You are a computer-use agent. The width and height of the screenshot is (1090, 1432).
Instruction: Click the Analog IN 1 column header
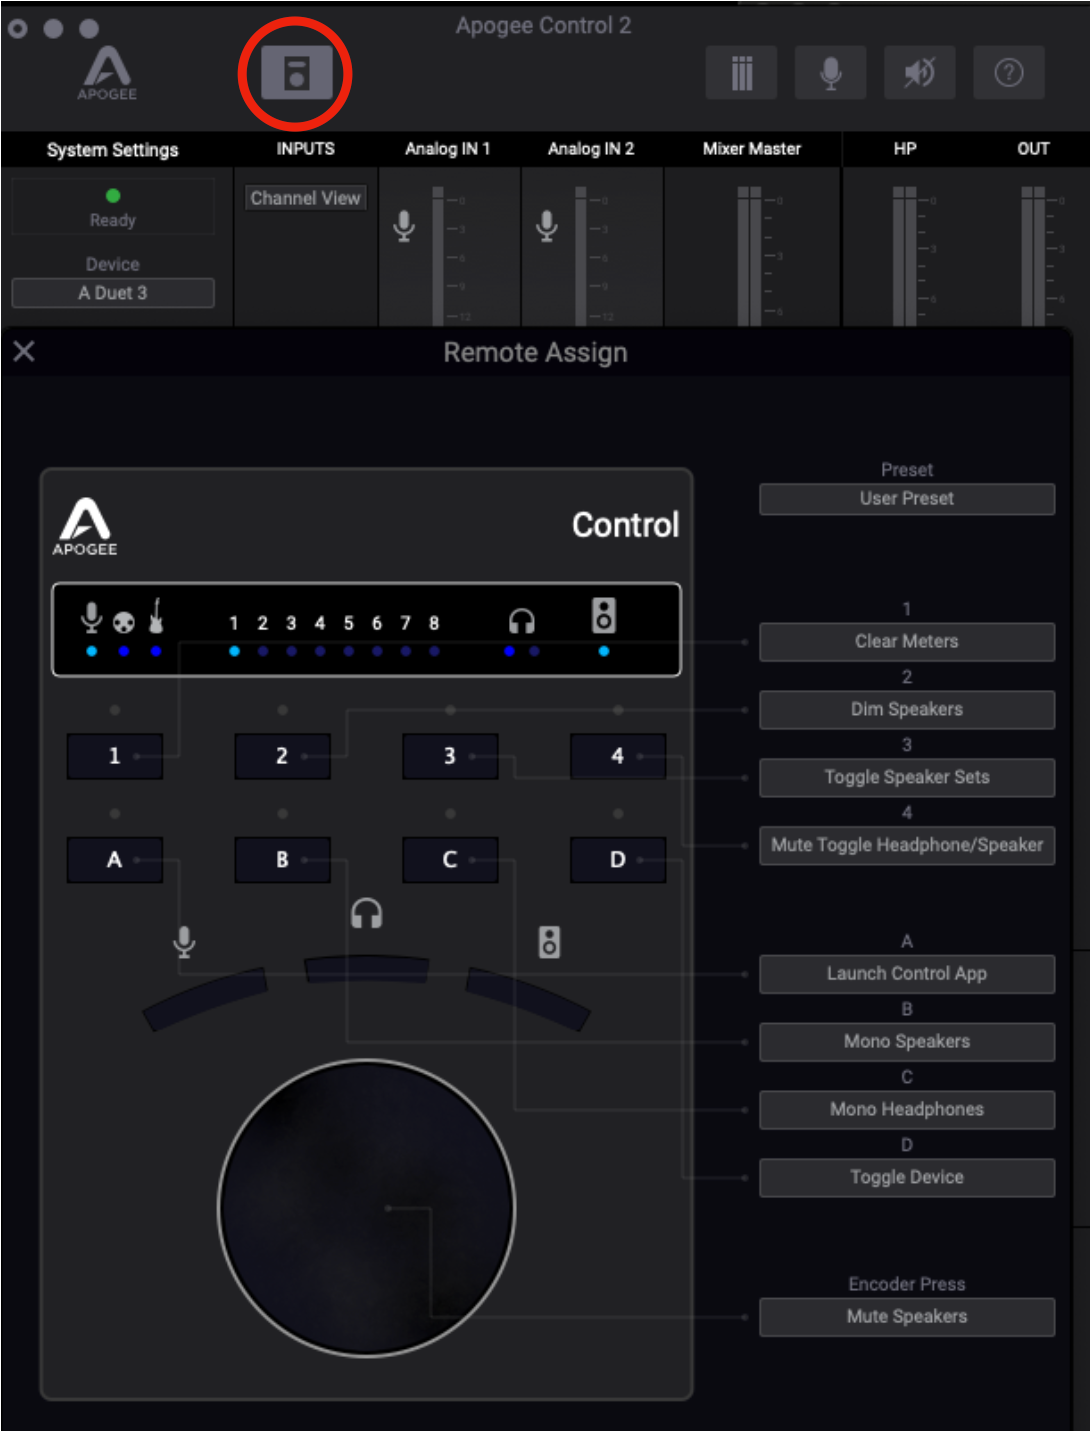pos(448,149)
